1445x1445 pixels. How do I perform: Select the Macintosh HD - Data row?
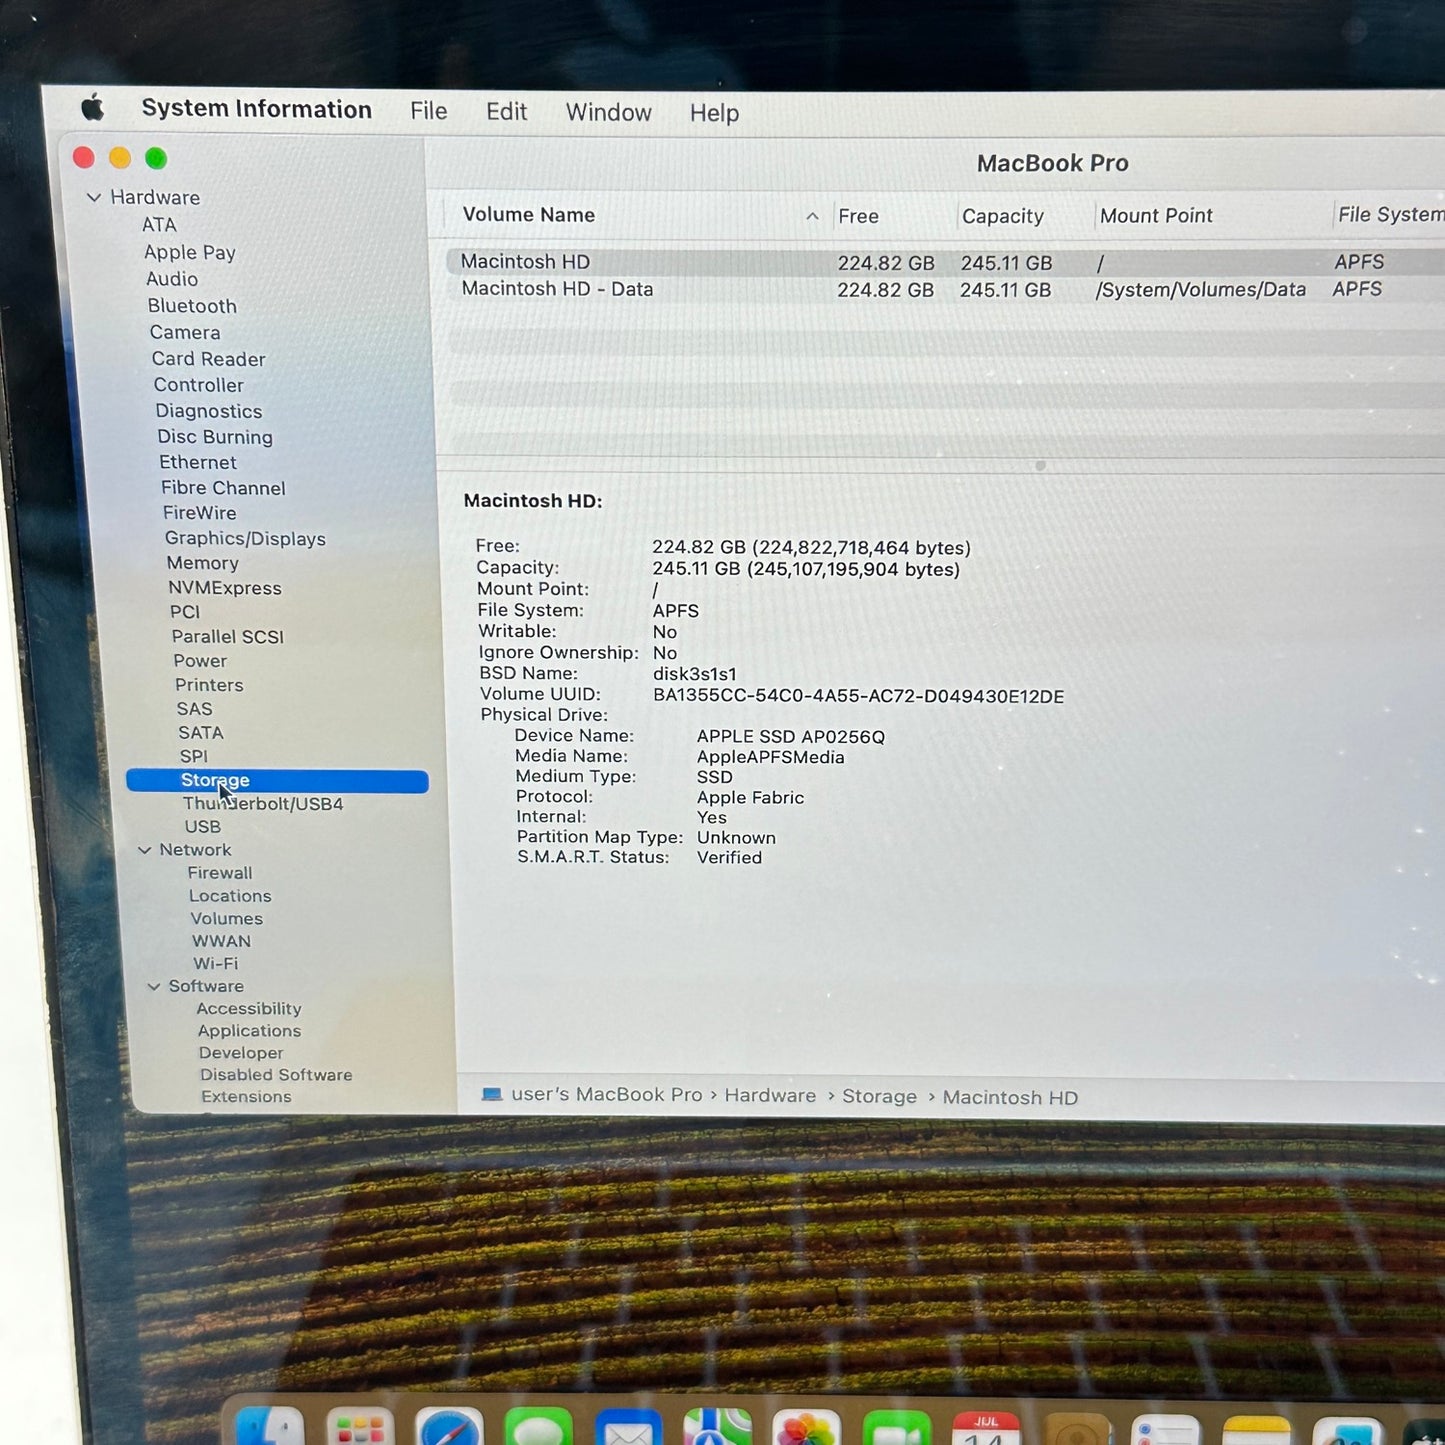click(x=945, y=289)
